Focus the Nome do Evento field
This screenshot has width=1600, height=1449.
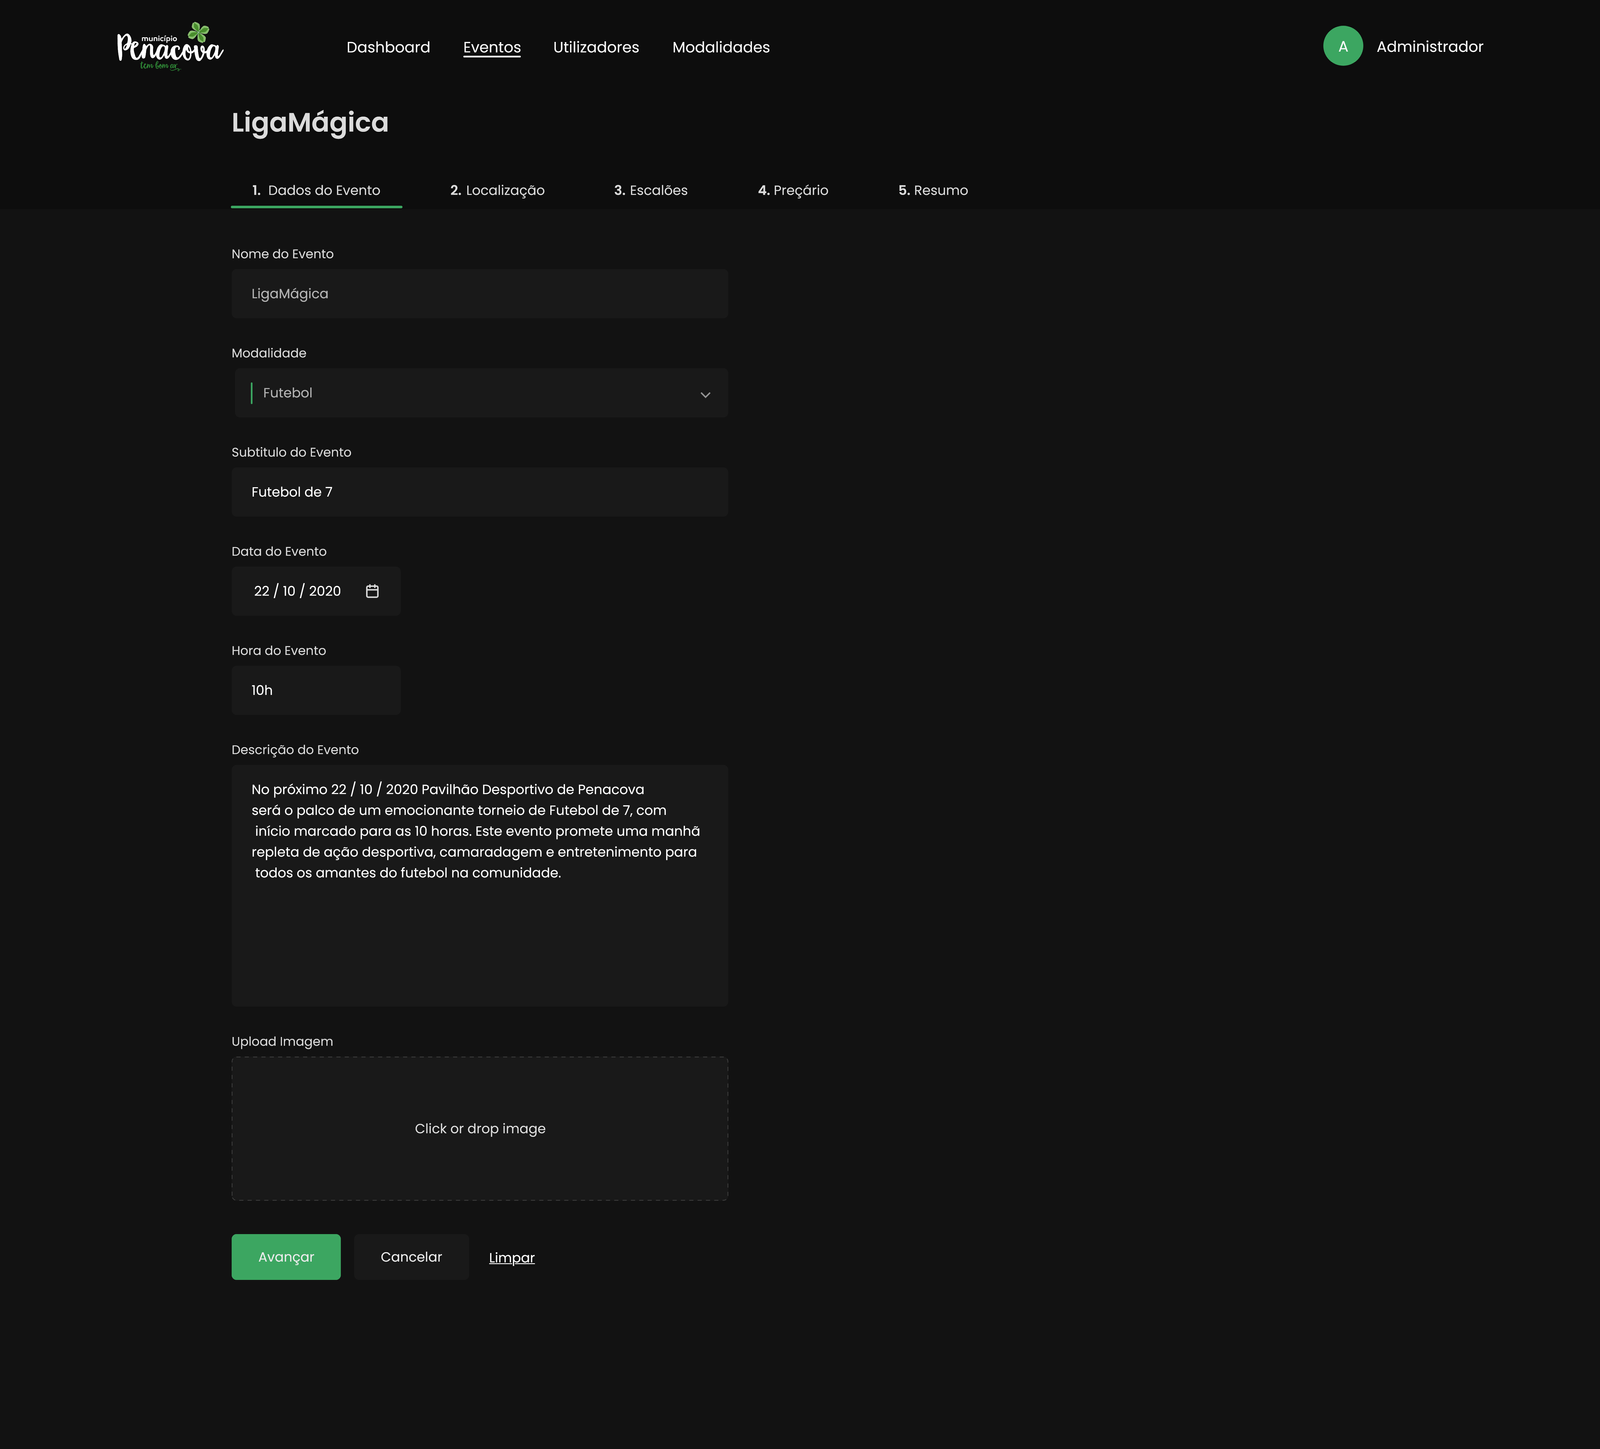479,294
